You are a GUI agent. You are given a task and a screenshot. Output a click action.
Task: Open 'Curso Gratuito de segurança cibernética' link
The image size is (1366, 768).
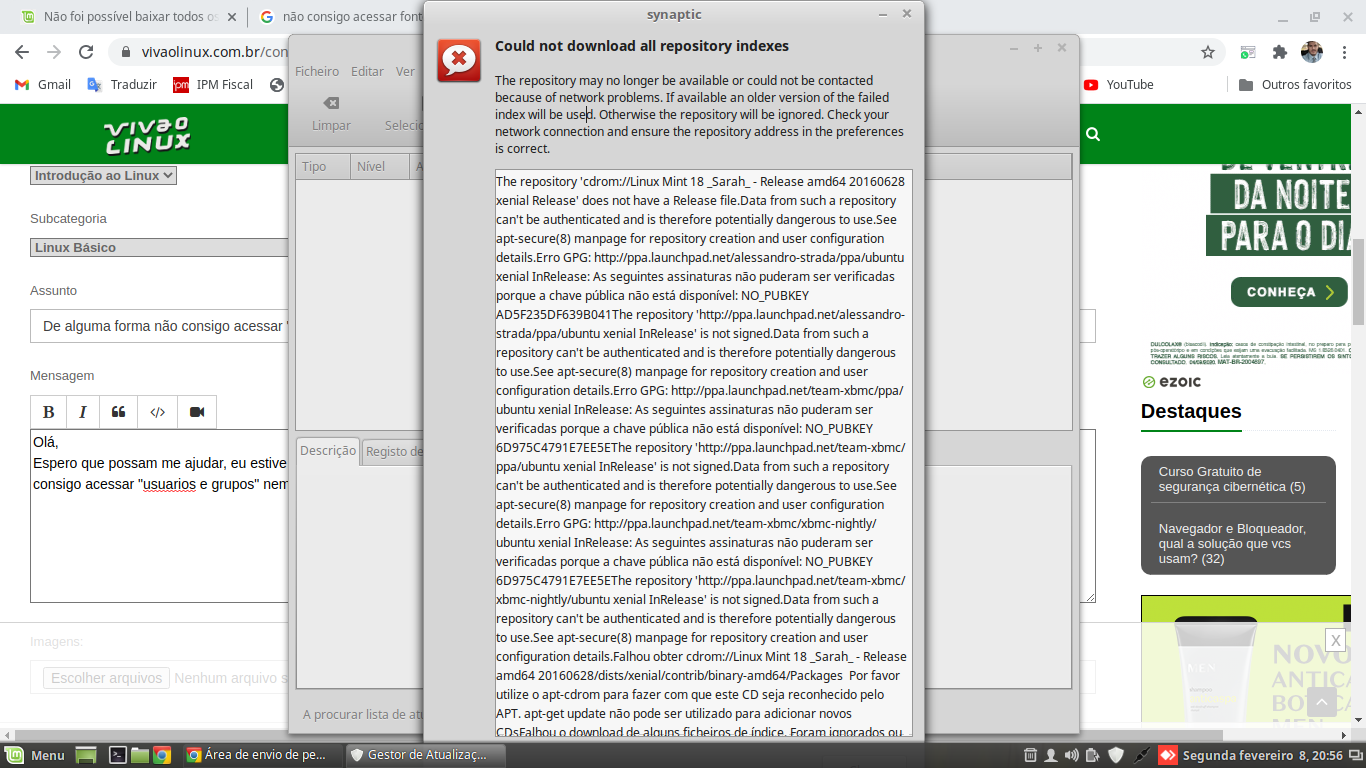coord(1232,479)
